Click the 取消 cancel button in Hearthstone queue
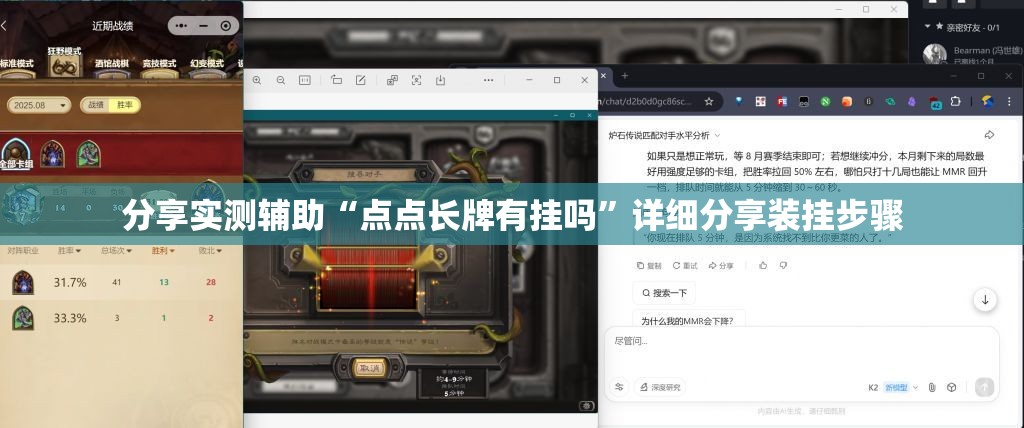Image resolution: width=1024 pixels, height=428 pixels. (369, 368)
